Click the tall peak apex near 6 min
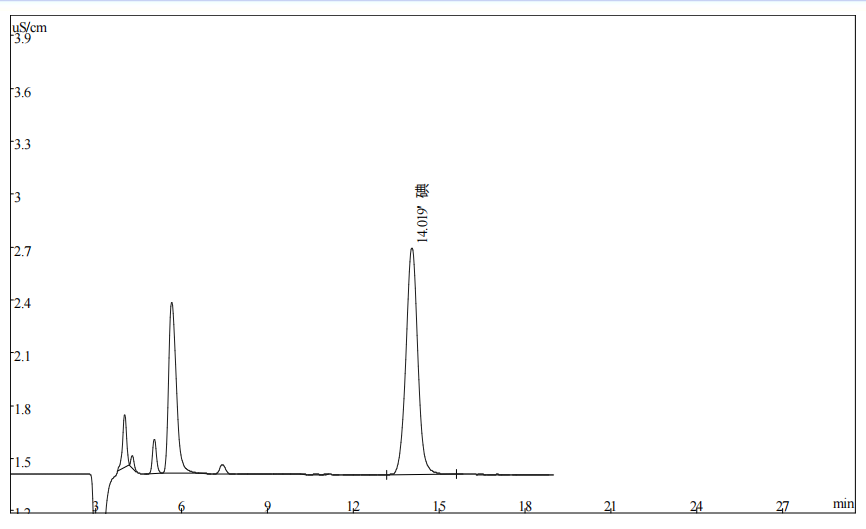The image size is (866, 529). pos(172,303)
